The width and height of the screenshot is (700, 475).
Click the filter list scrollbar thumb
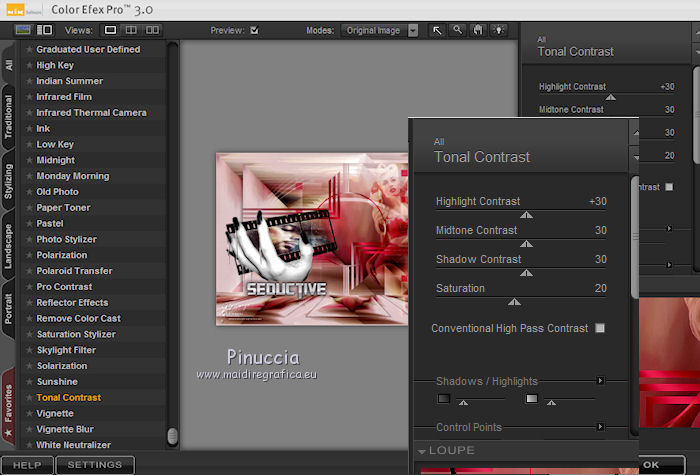click(172, 436)
